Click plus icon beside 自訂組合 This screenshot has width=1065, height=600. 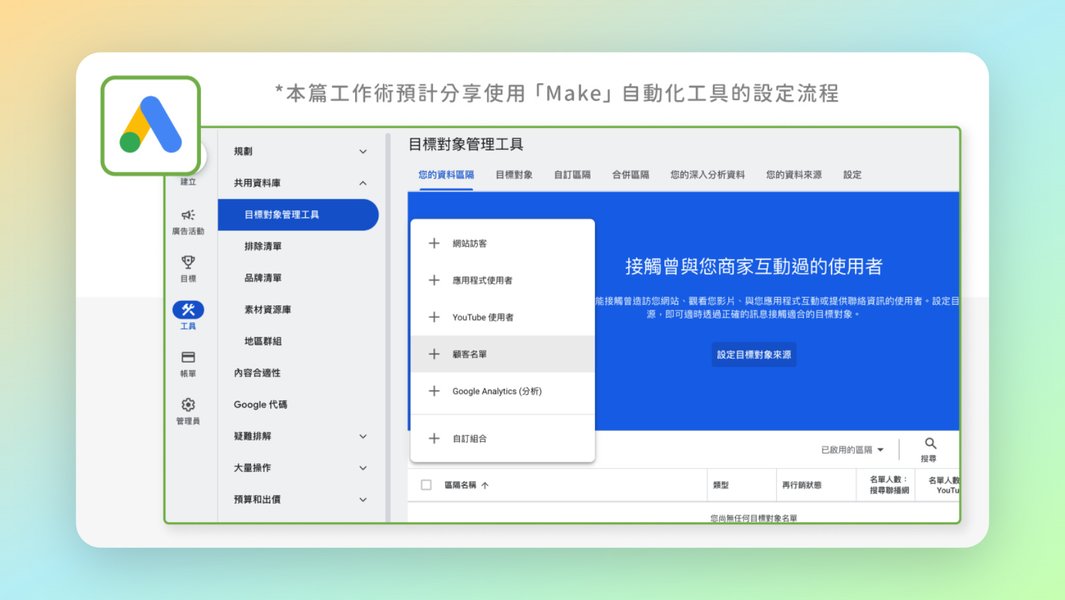pos(434,438)
